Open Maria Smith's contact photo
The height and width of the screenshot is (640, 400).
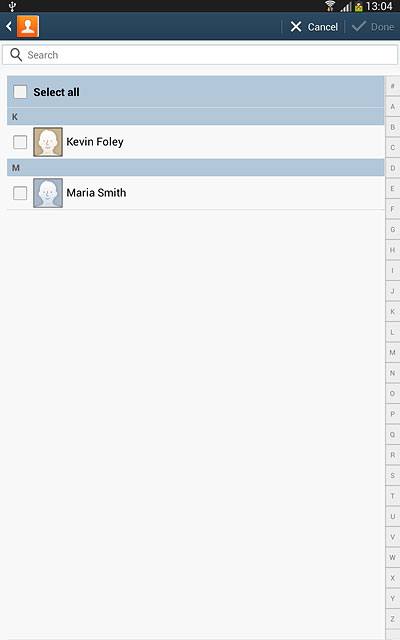tap(48, 193)
